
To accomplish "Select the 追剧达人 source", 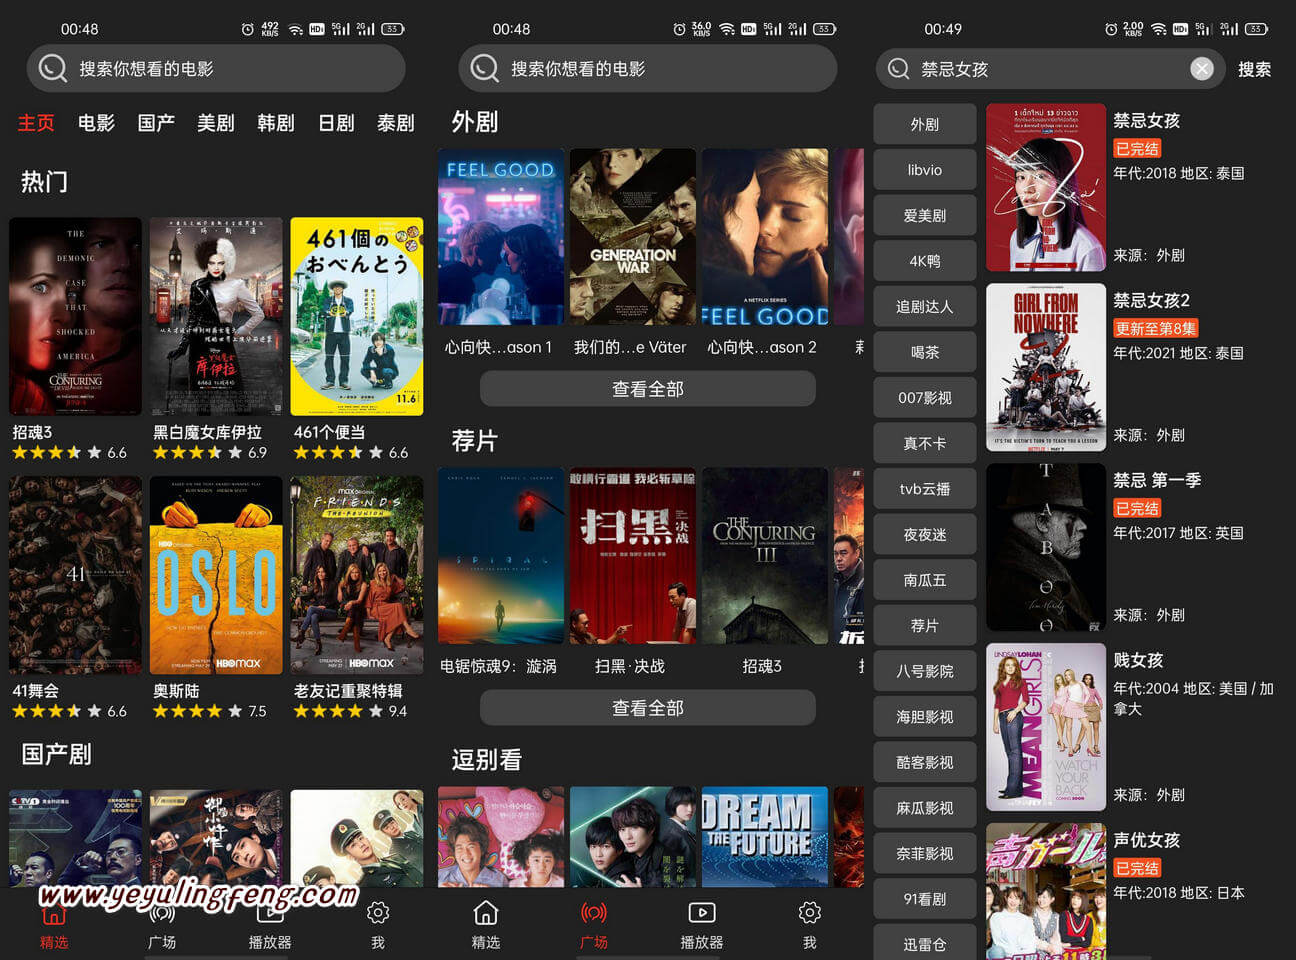I will coord(925,307).
